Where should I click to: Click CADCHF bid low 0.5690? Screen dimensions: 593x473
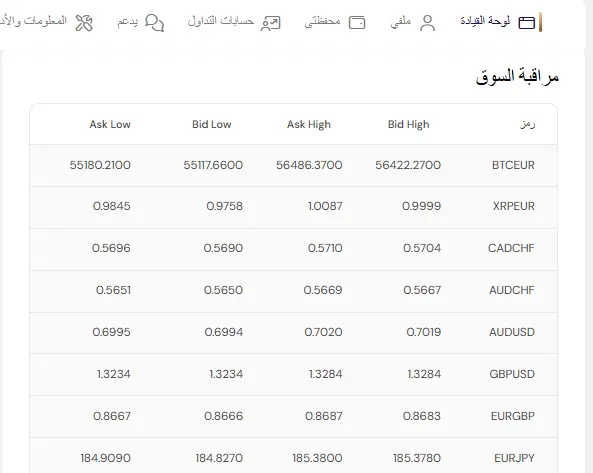coord(223,248)
